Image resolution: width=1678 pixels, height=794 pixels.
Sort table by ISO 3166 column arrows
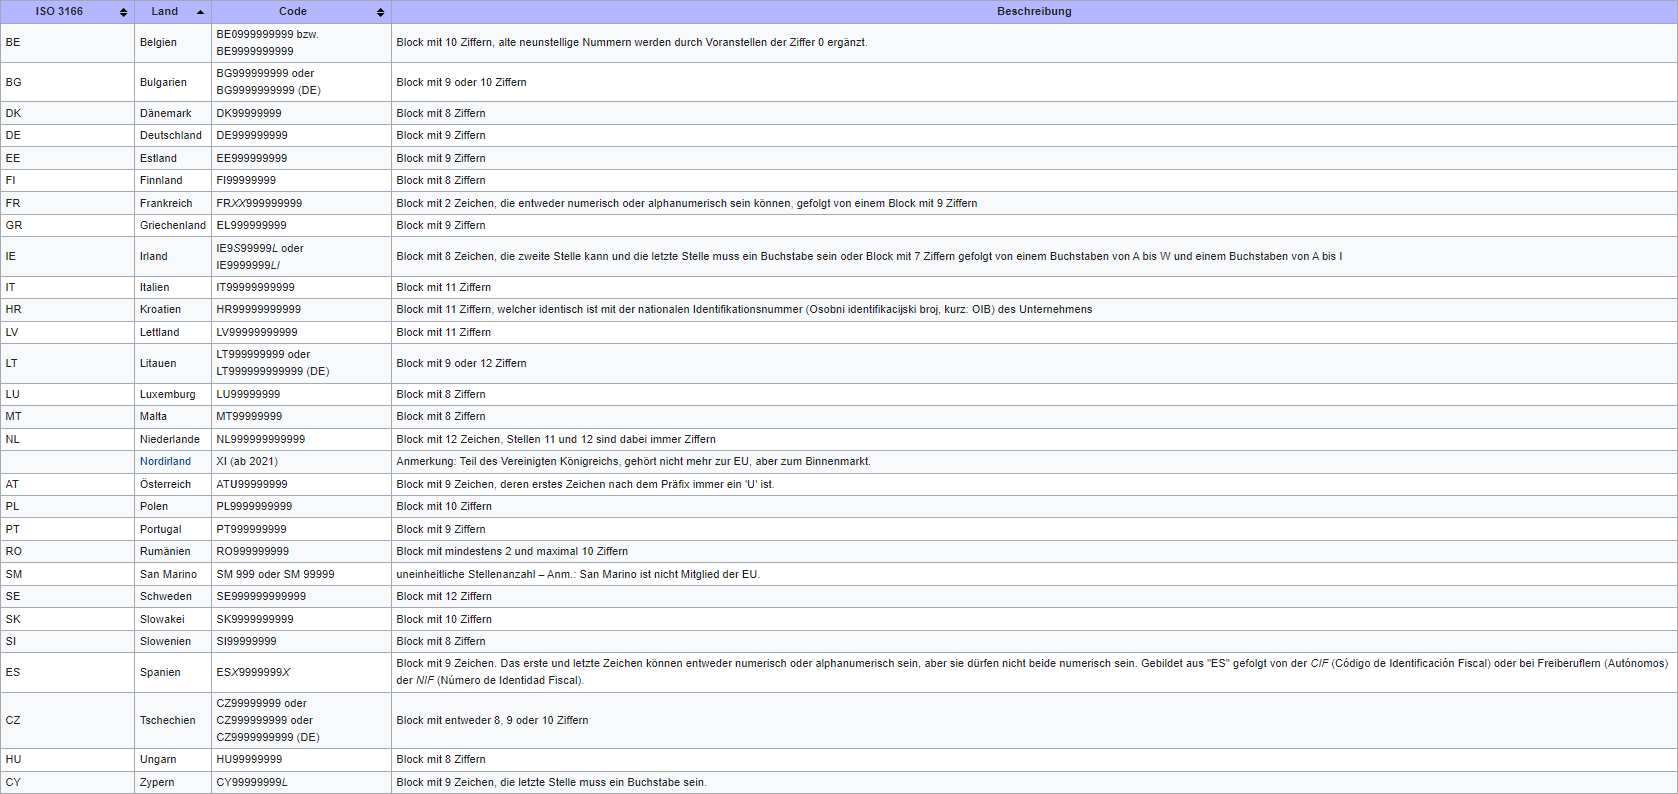tap(123, 12)
